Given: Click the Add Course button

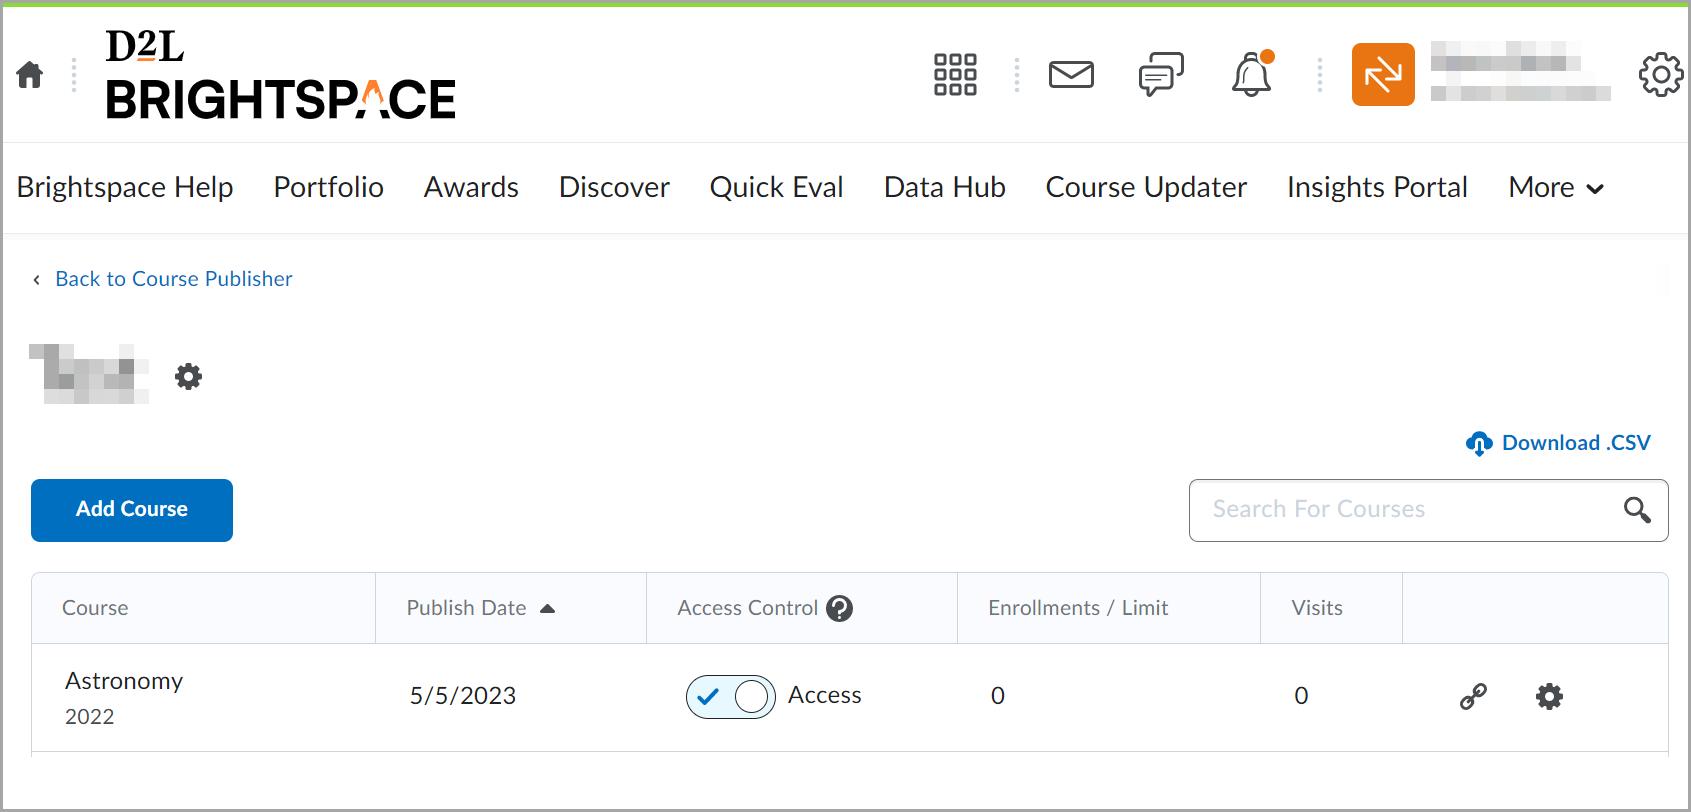Looking at the screenshot, I should click(132, 510).
